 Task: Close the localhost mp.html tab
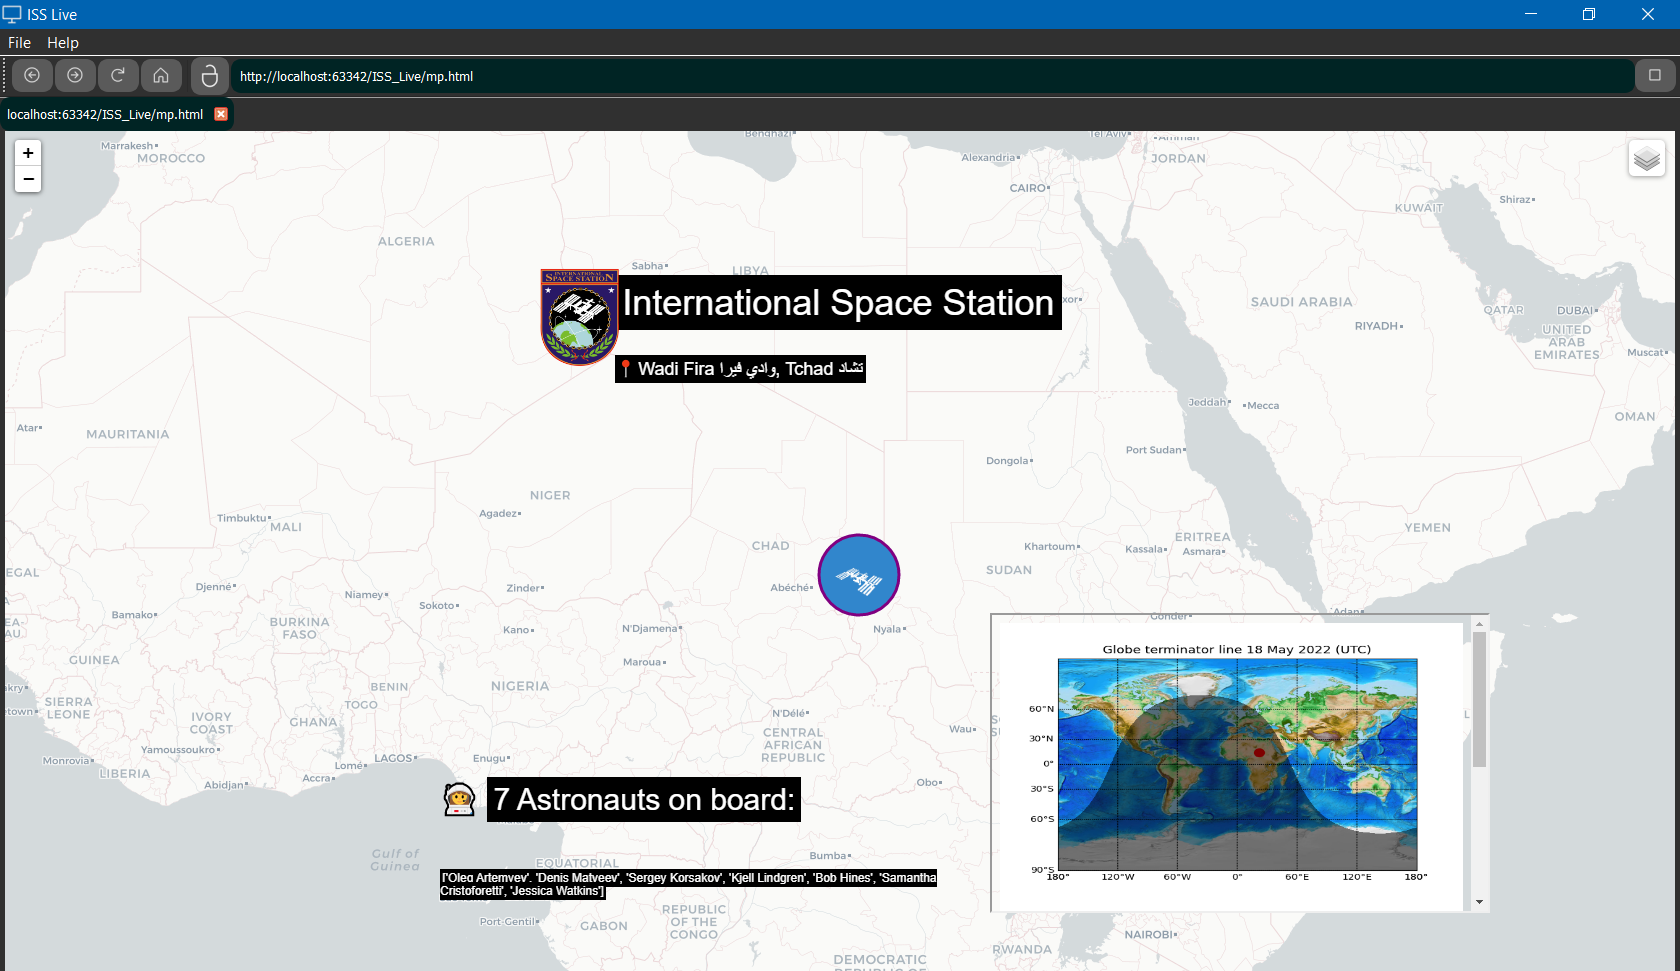[221, 114]
